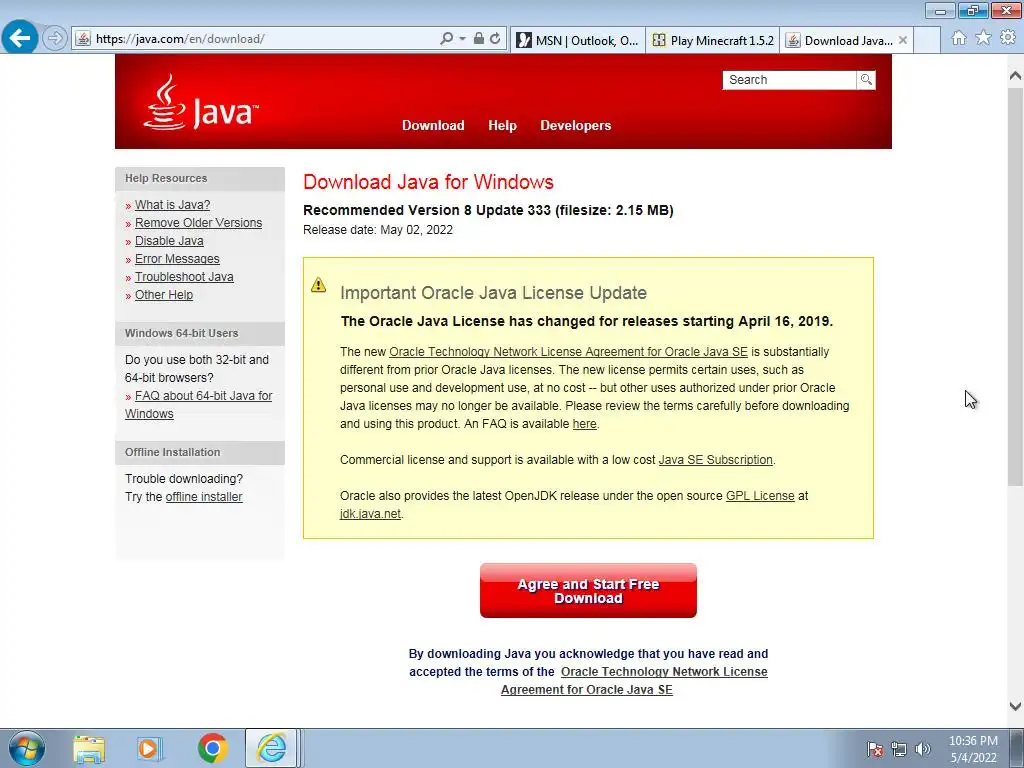This screenshot has height=768, width=1024.
Task: Open the What is Java? link
Action: point(172,205)
